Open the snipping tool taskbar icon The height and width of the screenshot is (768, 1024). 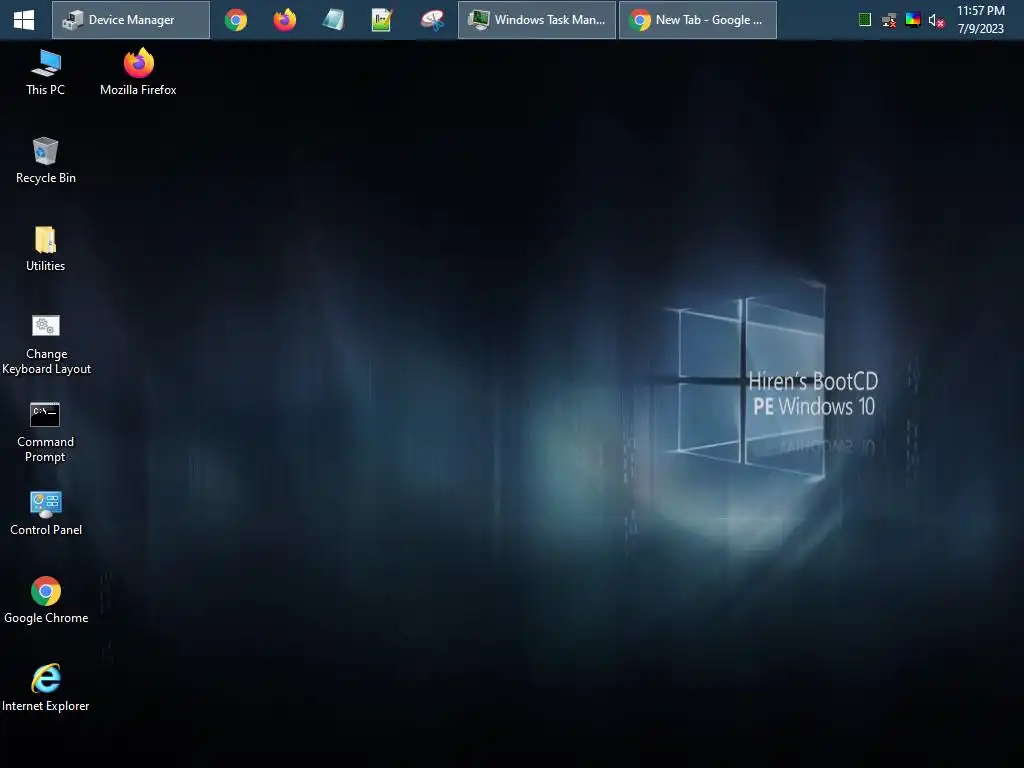point(432,20)
